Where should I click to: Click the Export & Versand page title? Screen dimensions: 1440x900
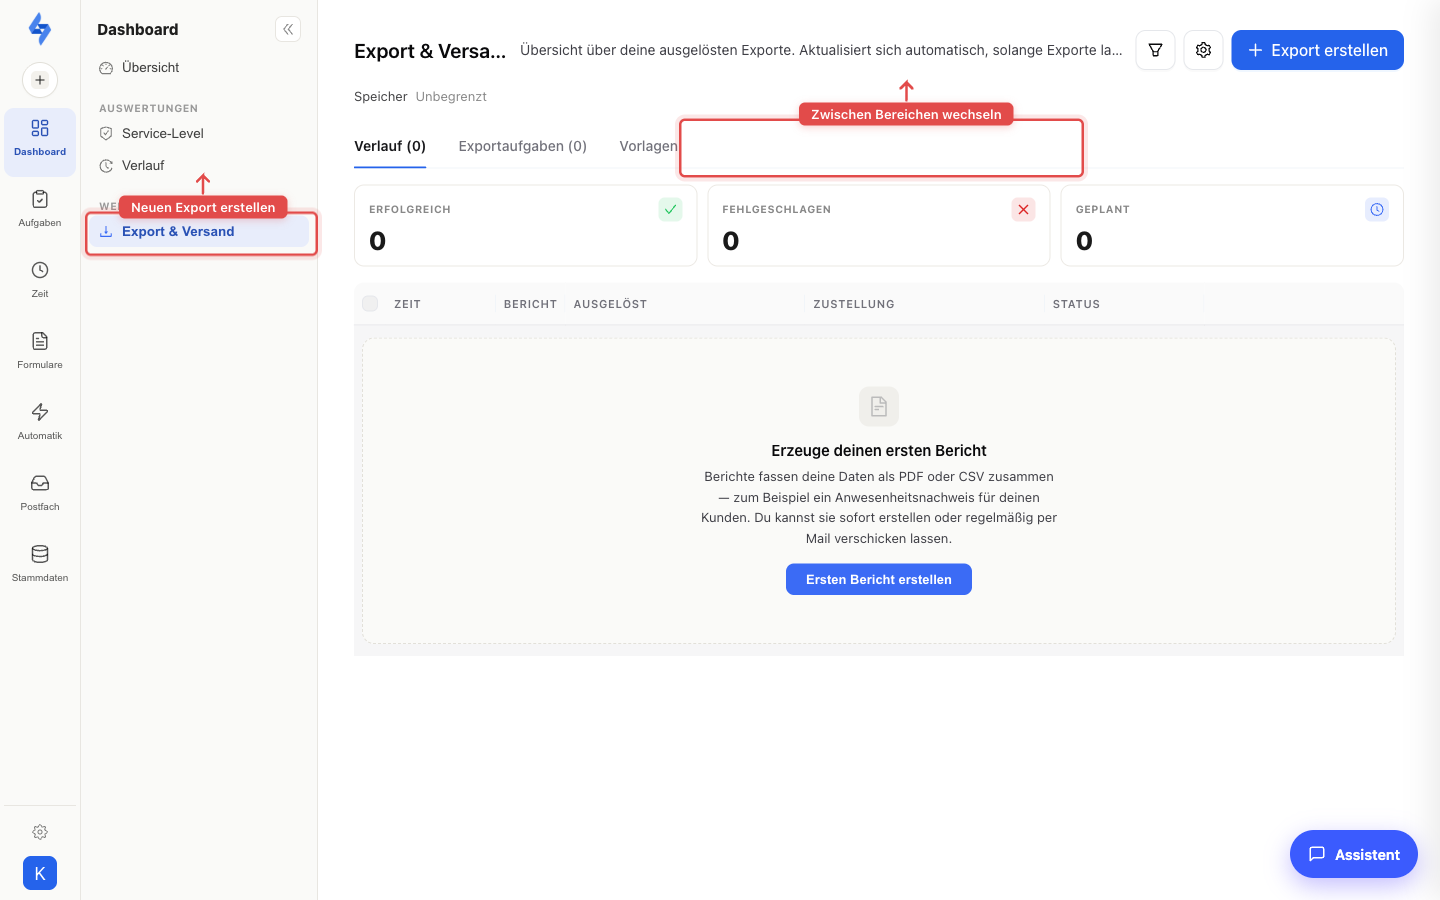(430, 51)
